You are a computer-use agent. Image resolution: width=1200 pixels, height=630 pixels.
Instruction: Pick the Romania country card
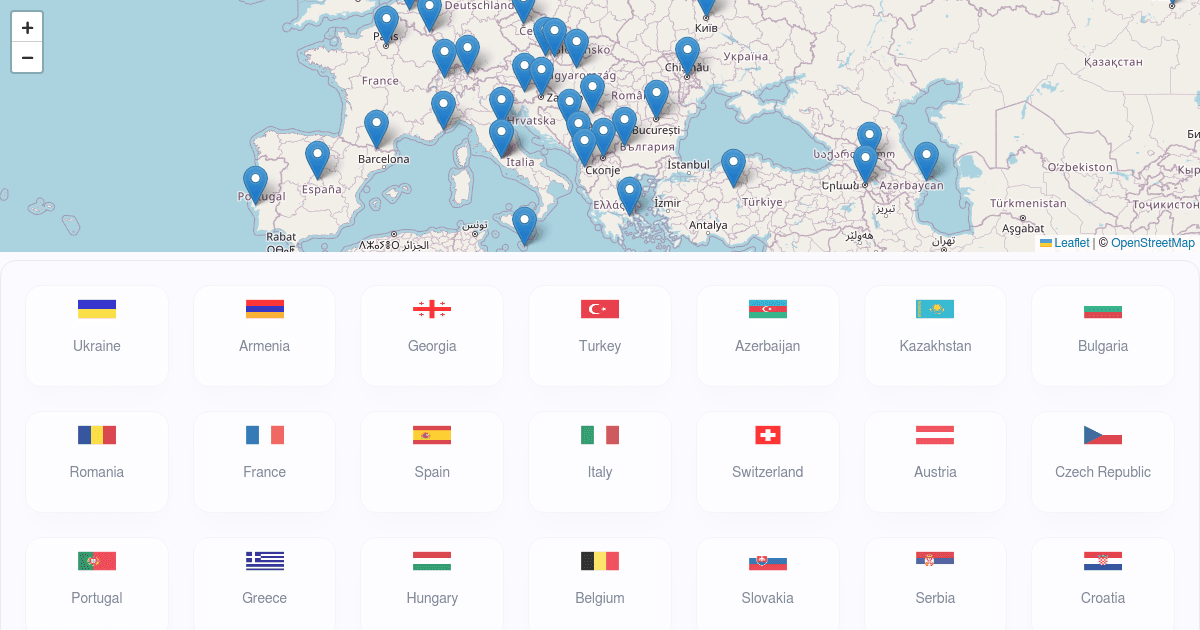[x=97, y=462]
